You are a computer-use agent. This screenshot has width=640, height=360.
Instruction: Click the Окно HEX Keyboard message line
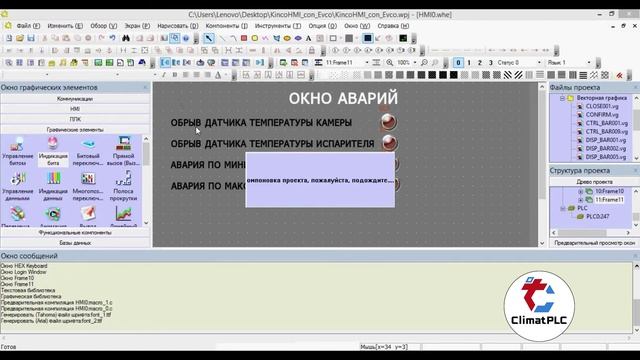click(24, 266)
